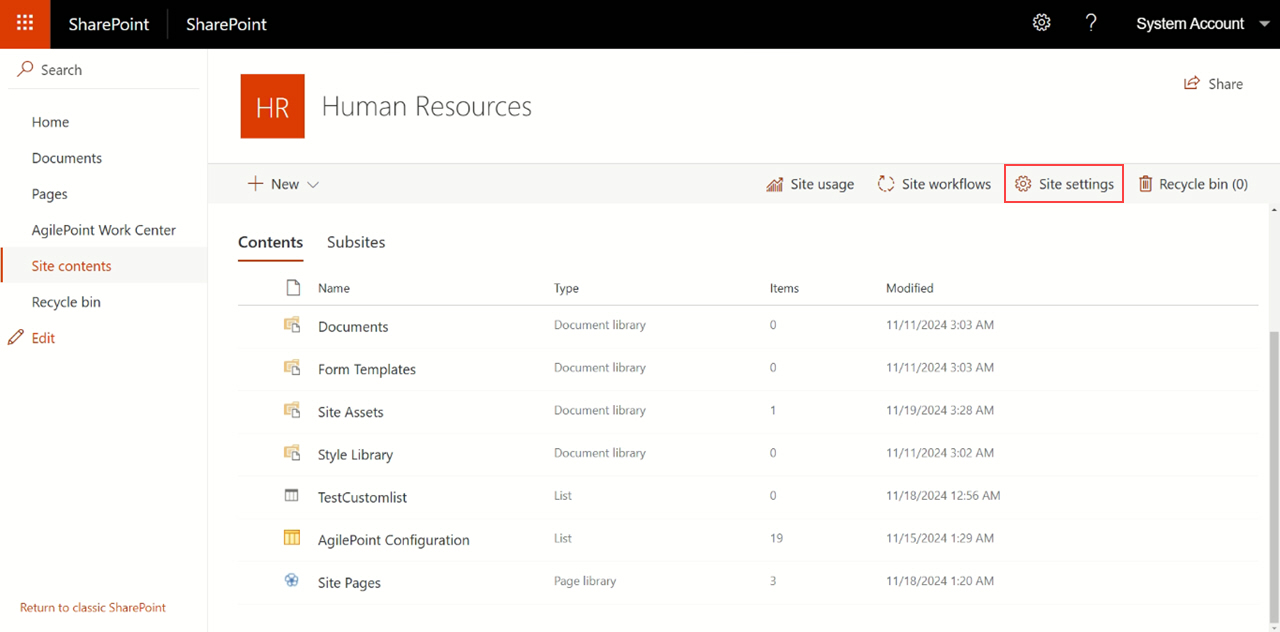Screen dimensions: 1280x632
Task: Open the Site Assets name link
Action: point(351,412)
